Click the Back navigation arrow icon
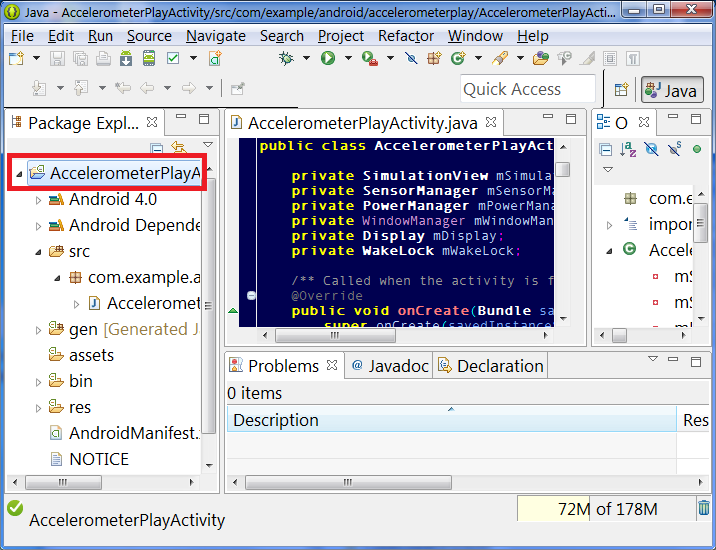The image size is (716, 550). tap(147, 87)
